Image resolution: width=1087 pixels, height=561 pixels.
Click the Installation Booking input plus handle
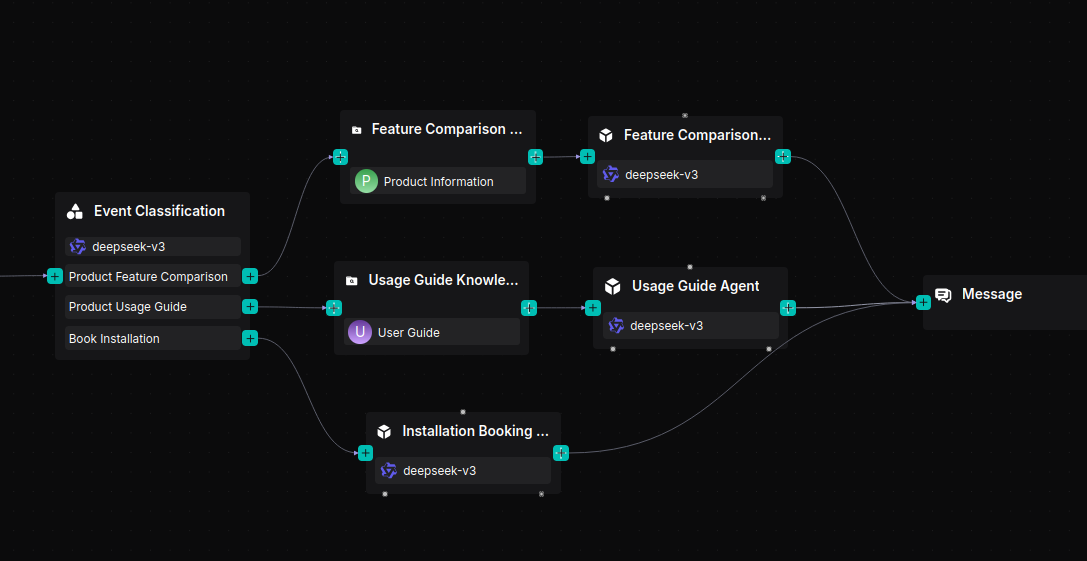click(x=366, y=453)
